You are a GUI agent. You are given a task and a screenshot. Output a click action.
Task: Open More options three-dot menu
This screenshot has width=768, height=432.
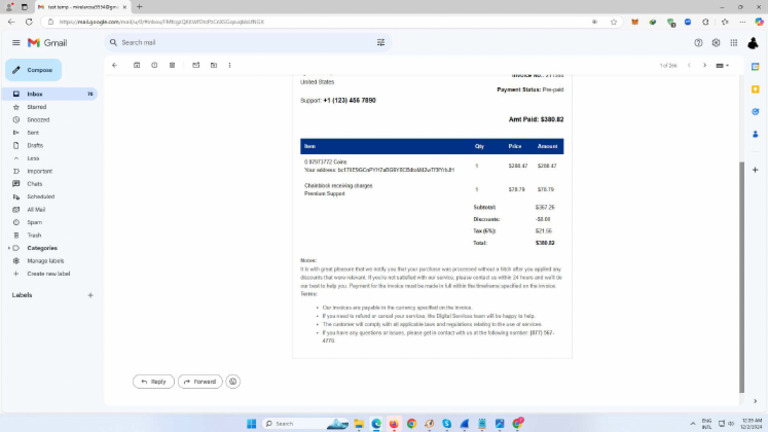coord(230,65)
